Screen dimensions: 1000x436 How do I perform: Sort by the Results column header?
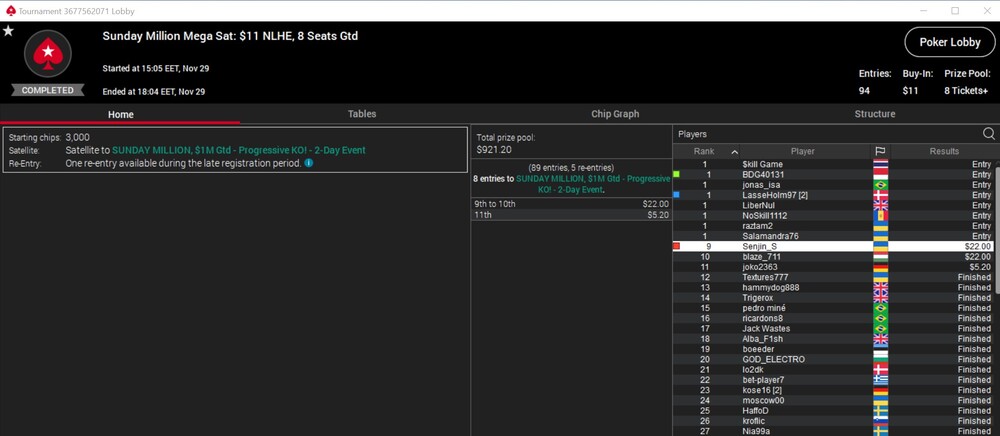944,151
